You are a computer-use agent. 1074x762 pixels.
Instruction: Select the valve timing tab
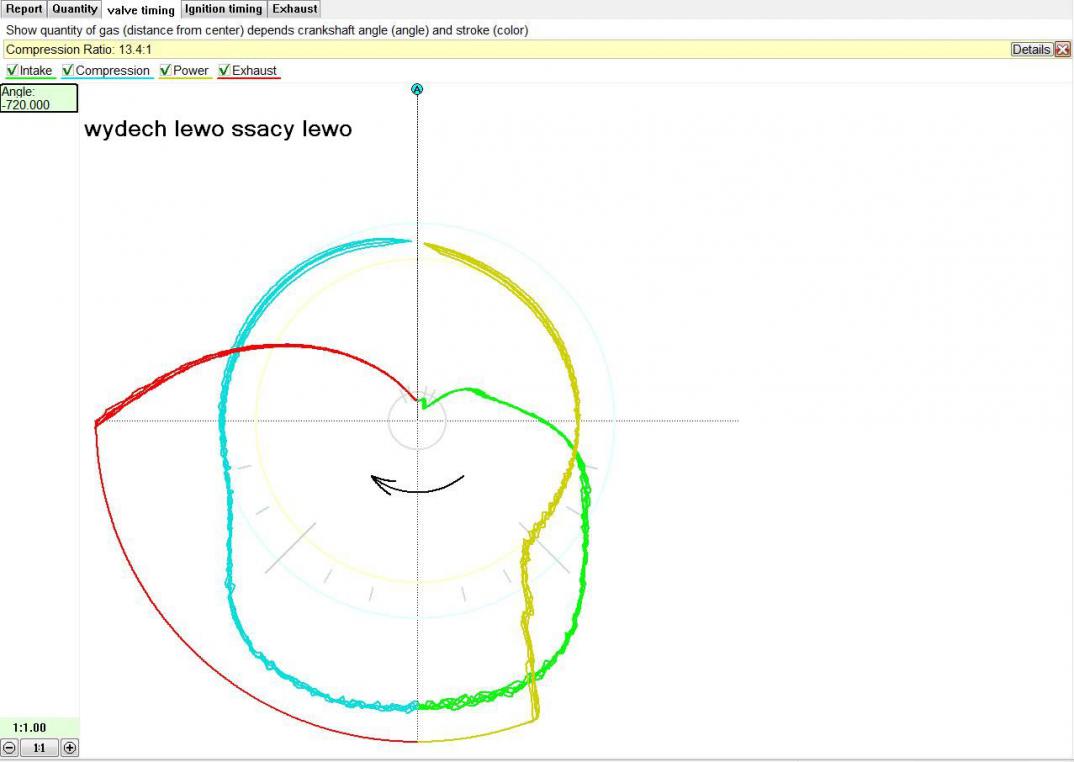(x=141, y=10)
